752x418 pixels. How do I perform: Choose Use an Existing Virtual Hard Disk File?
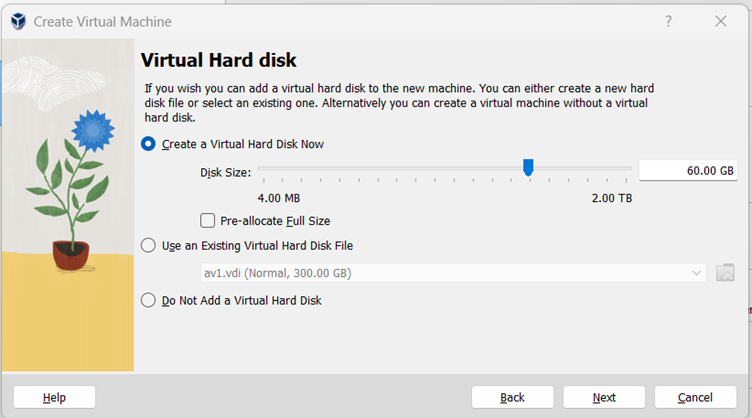coord(149,246)
